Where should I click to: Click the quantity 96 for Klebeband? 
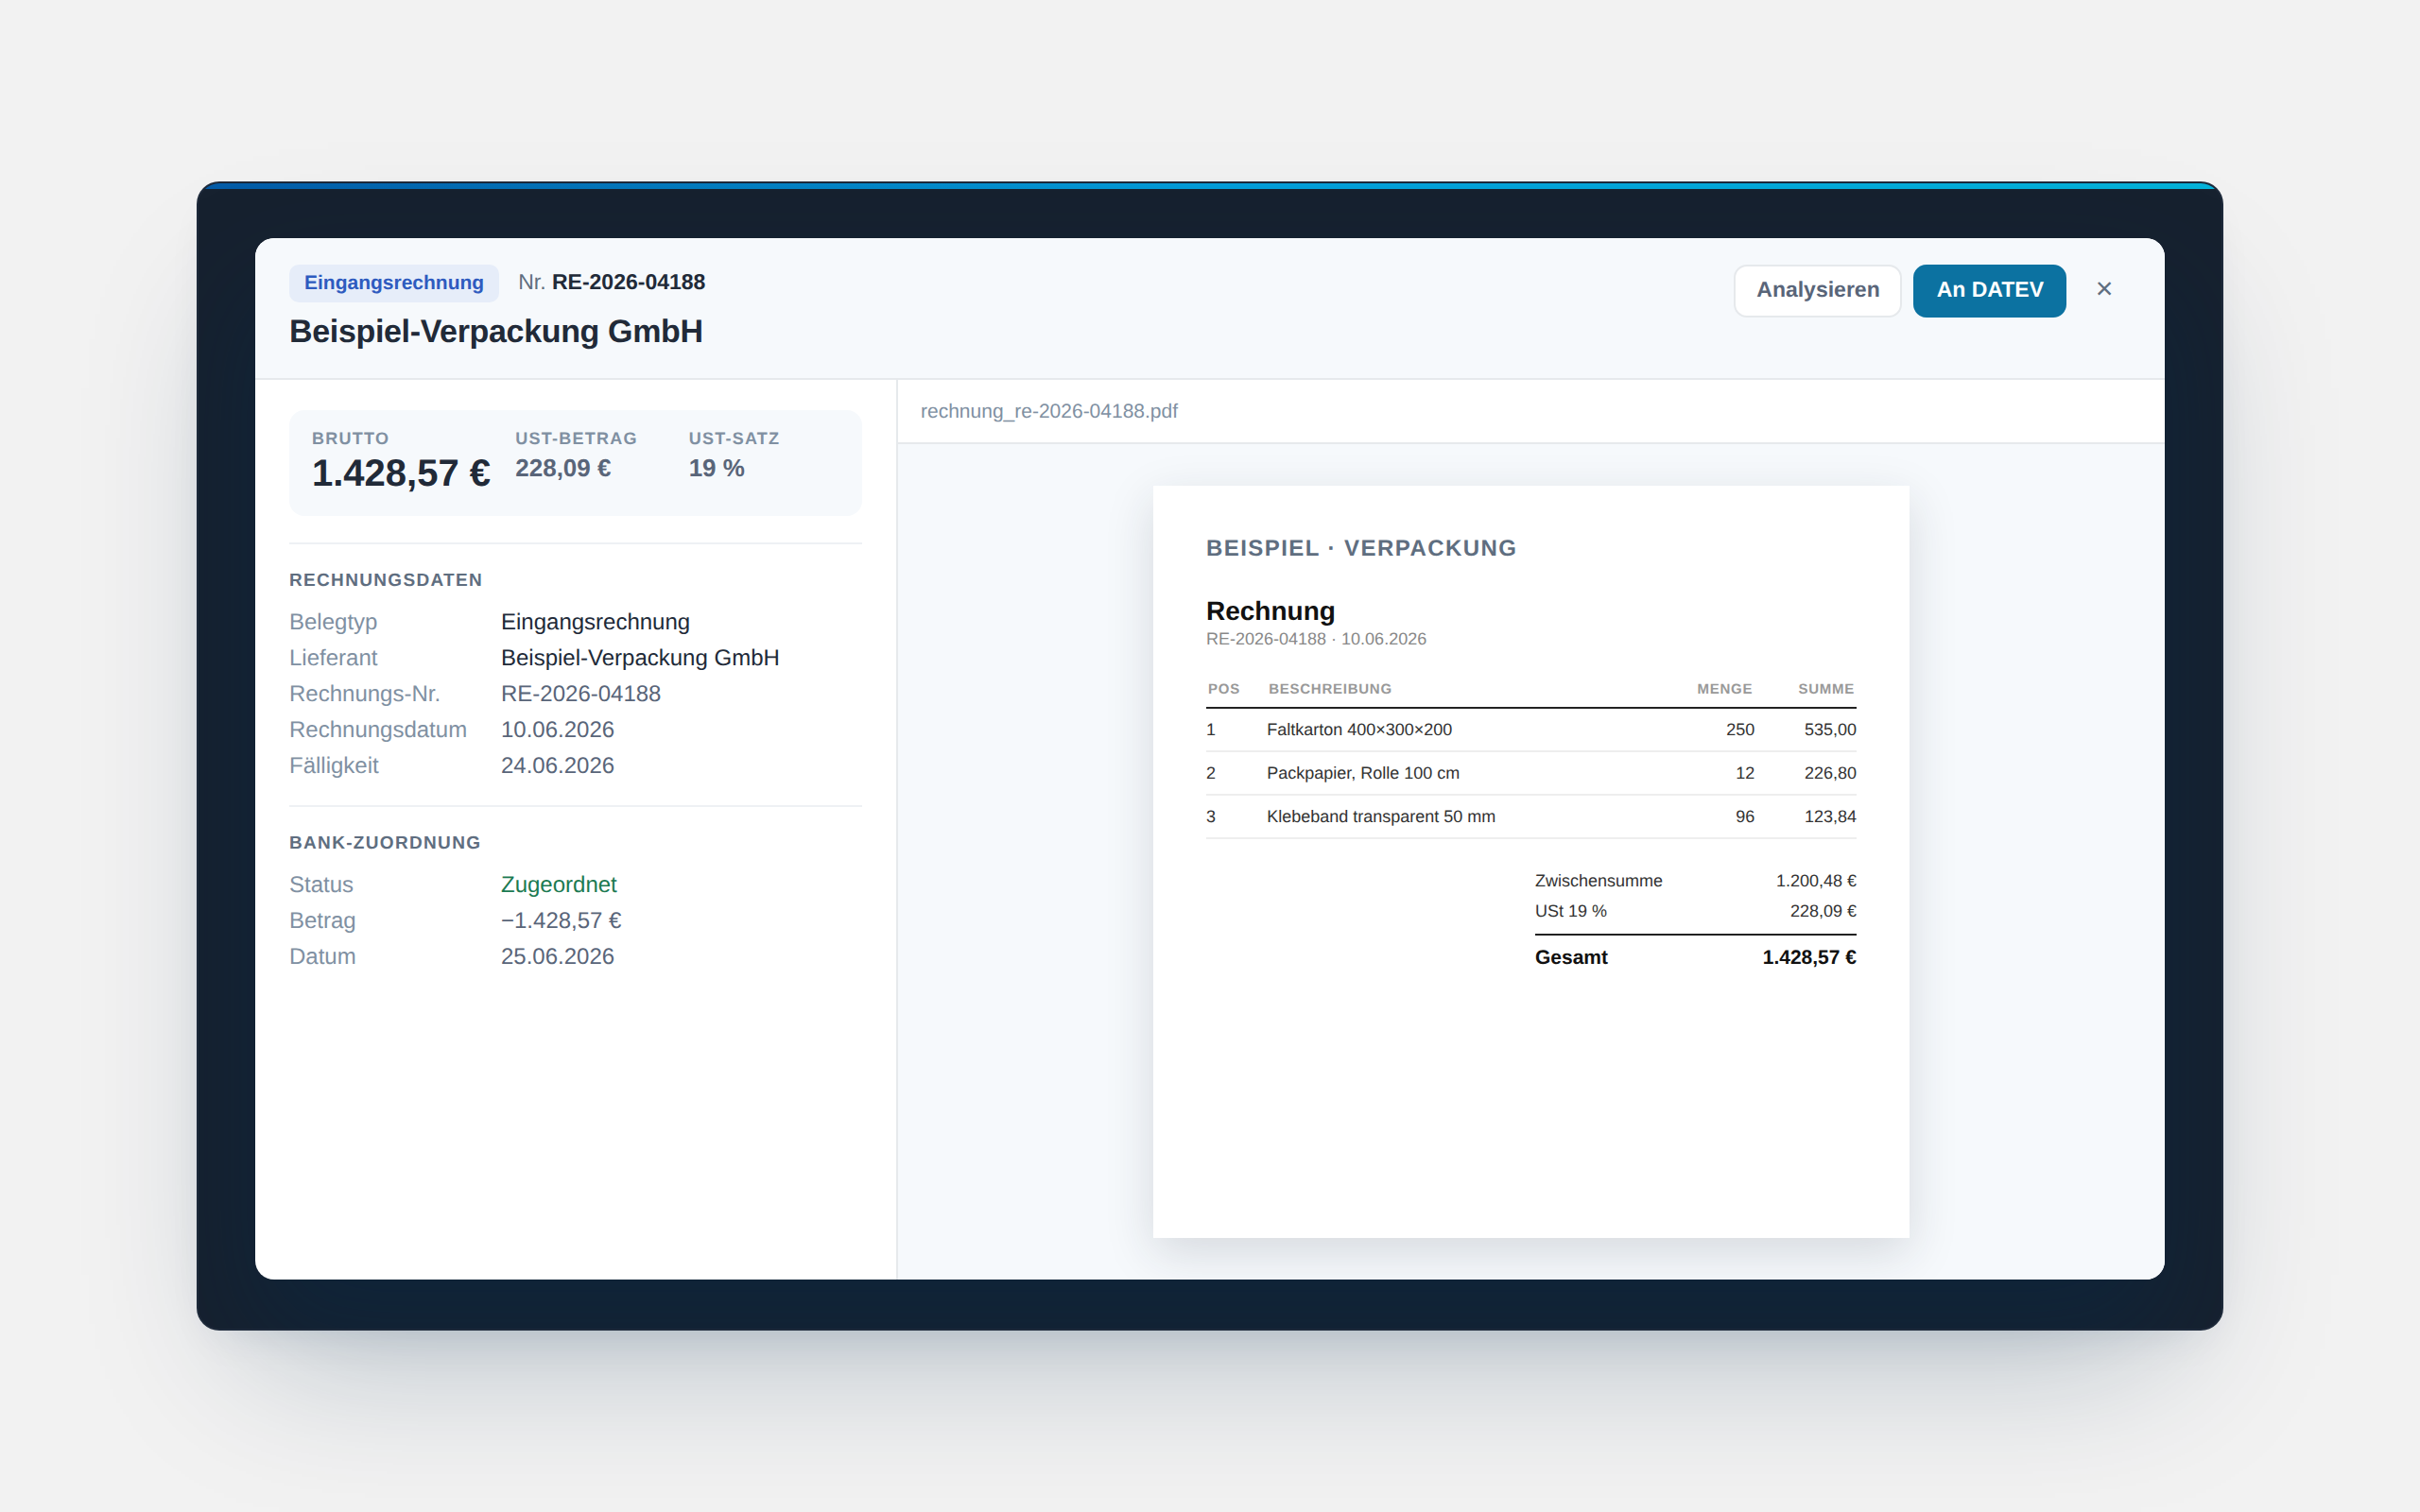coord(1745,817)
